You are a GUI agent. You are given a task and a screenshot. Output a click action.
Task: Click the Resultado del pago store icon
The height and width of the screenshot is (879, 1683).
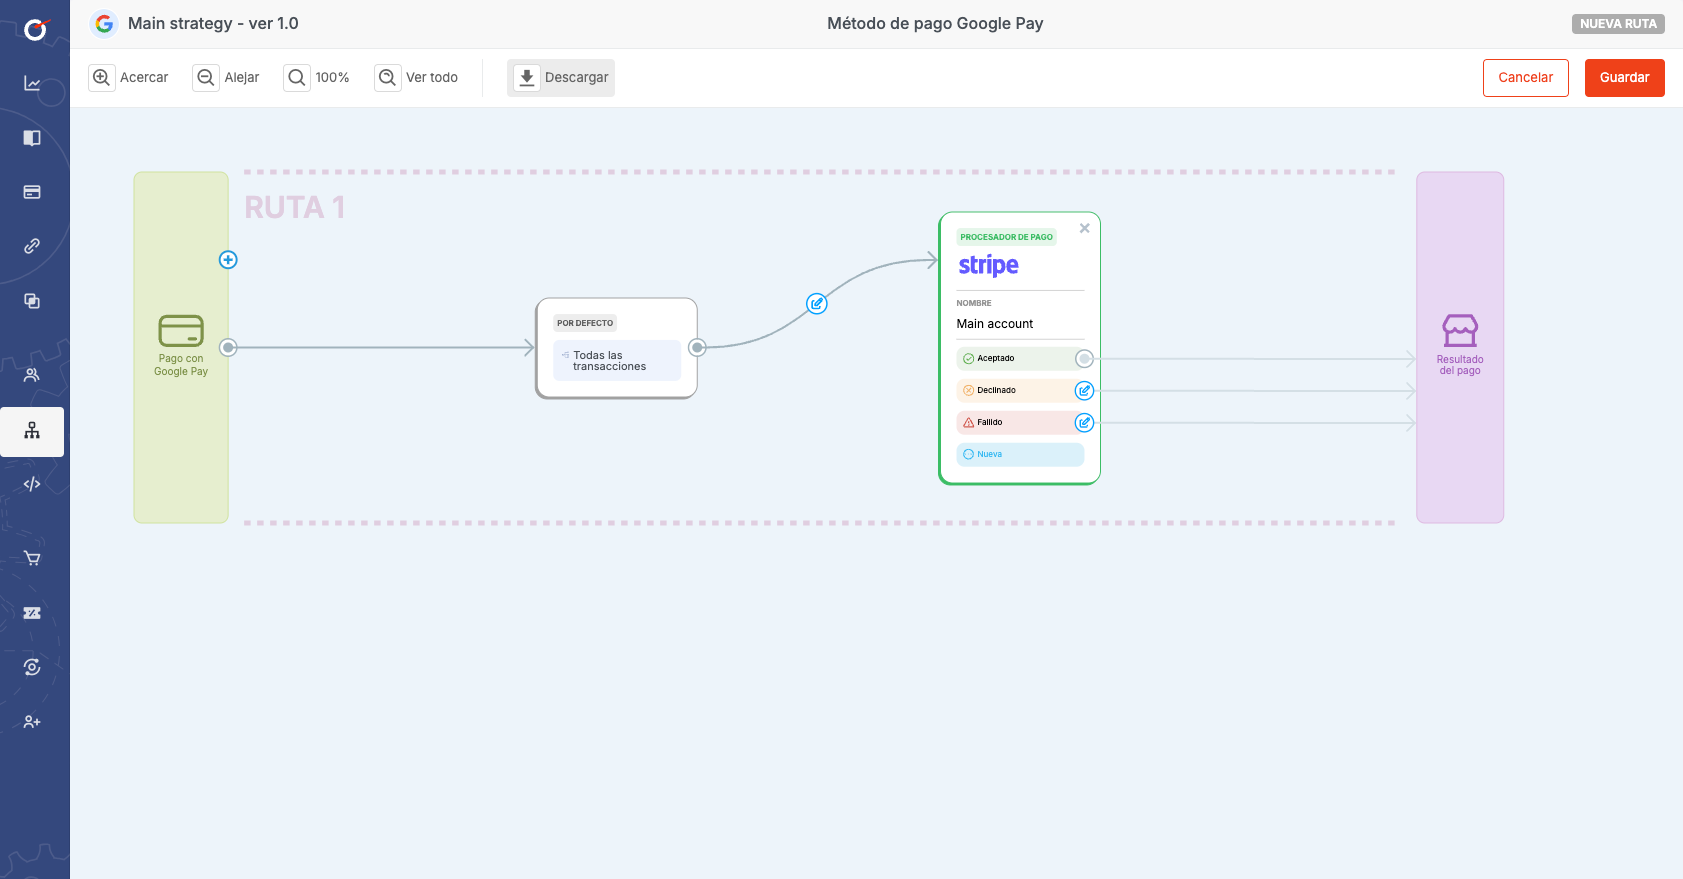pos(1460,330)
